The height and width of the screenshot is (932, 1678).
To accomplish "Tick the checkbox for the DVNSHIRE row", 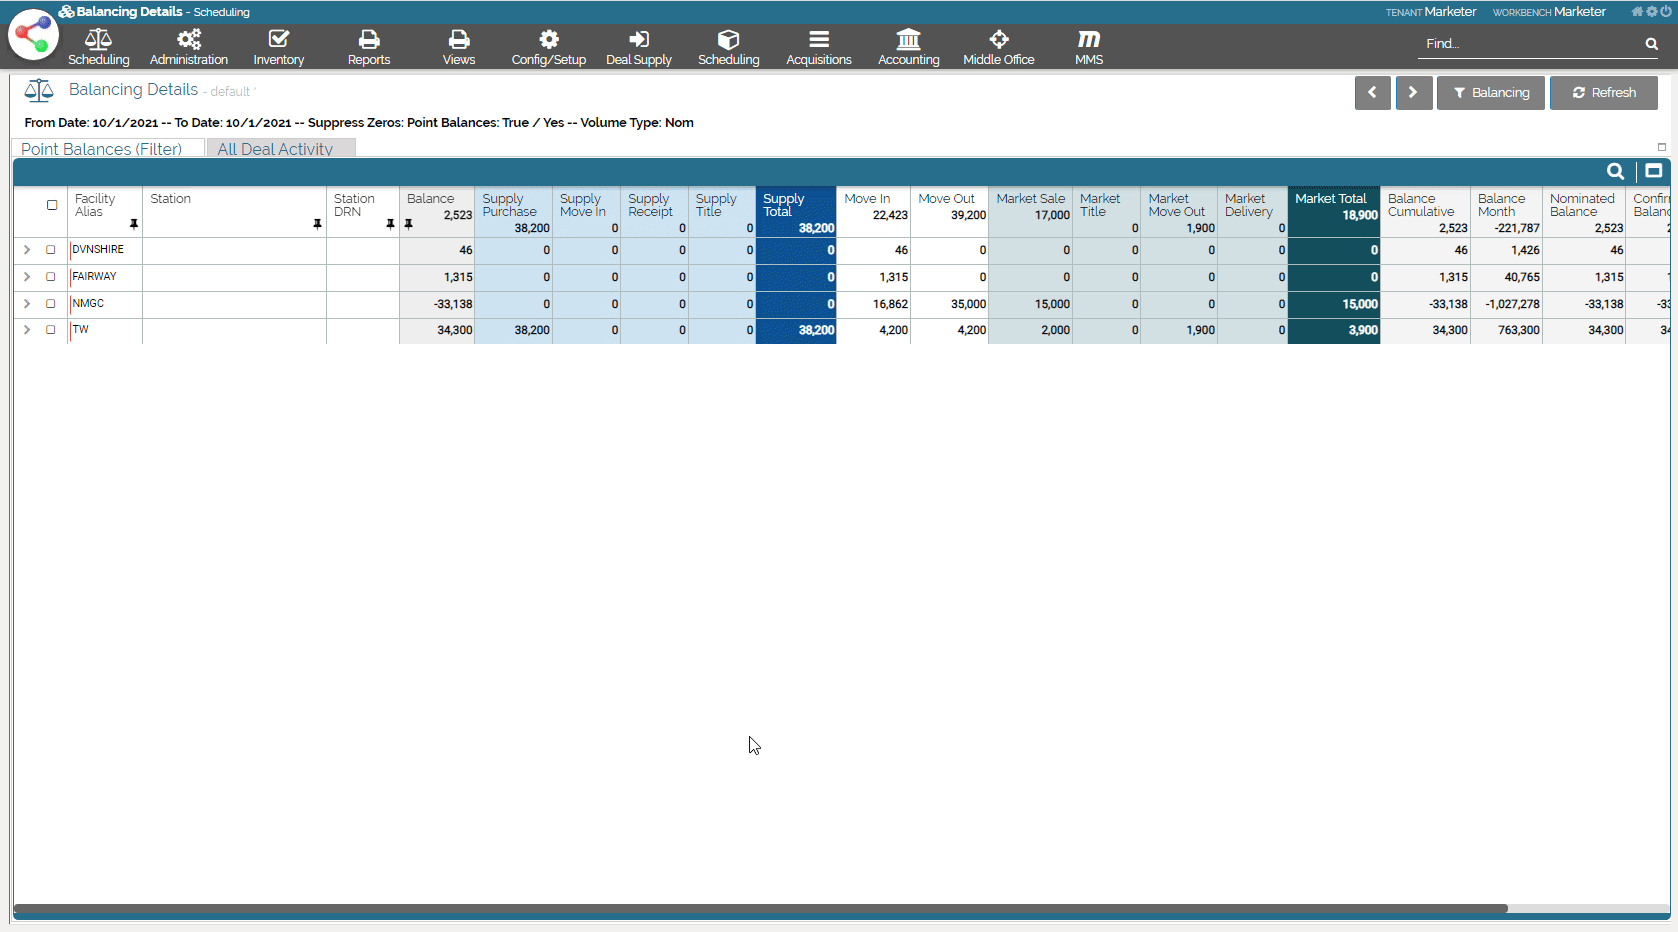I will pyautogui.click(x=51, y=250).
